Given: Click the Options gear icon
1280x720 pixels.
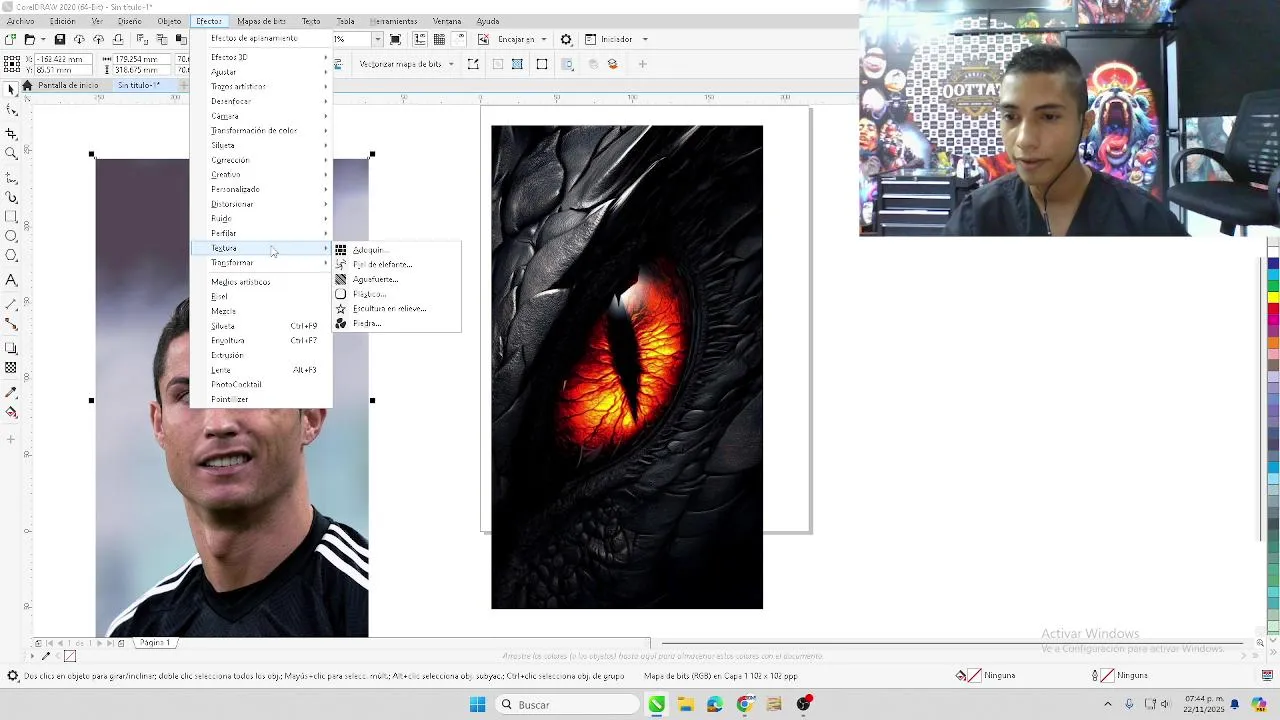Looking at the screenshot, I should click(x=566, y=39).
